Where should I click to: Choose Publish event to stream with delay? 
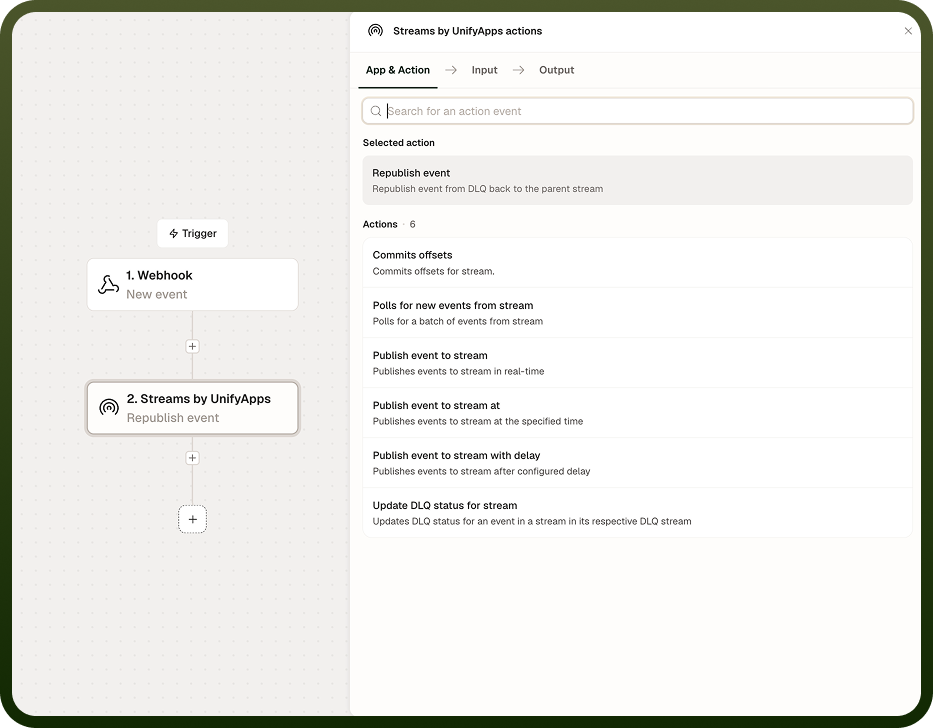point(637,463)
